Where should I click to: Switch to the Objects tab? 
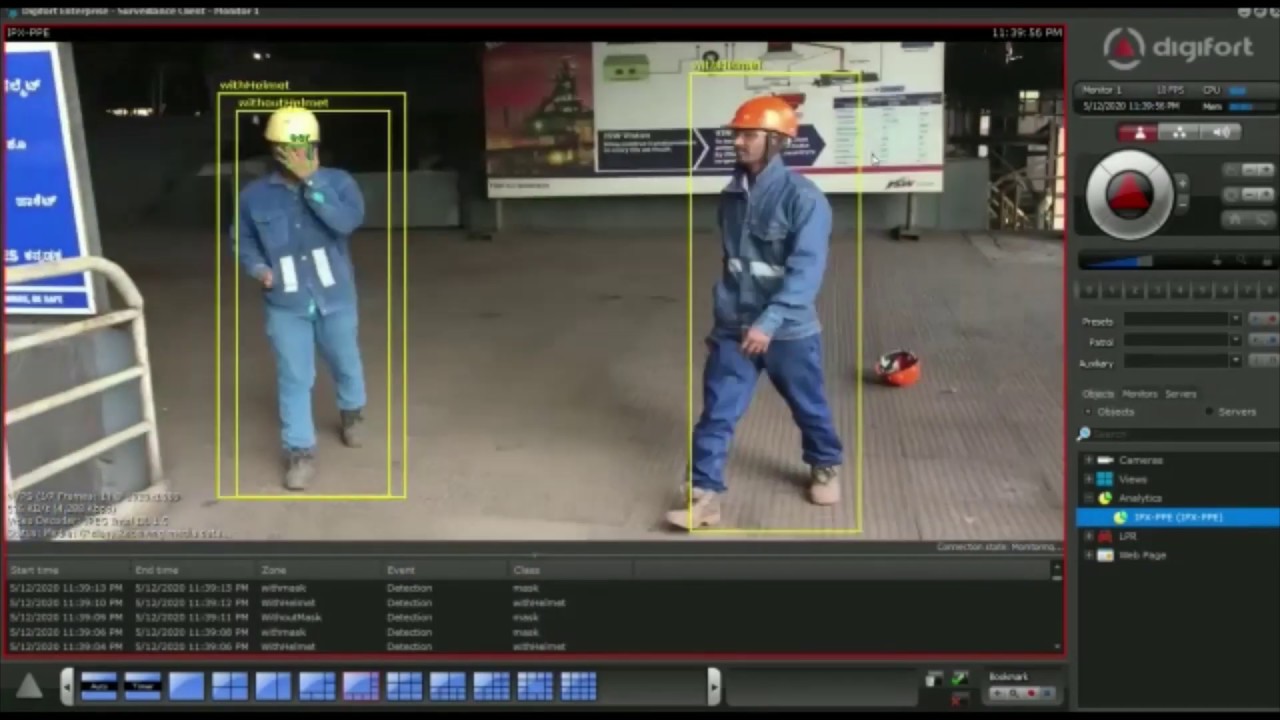[x=1098, y=394]
